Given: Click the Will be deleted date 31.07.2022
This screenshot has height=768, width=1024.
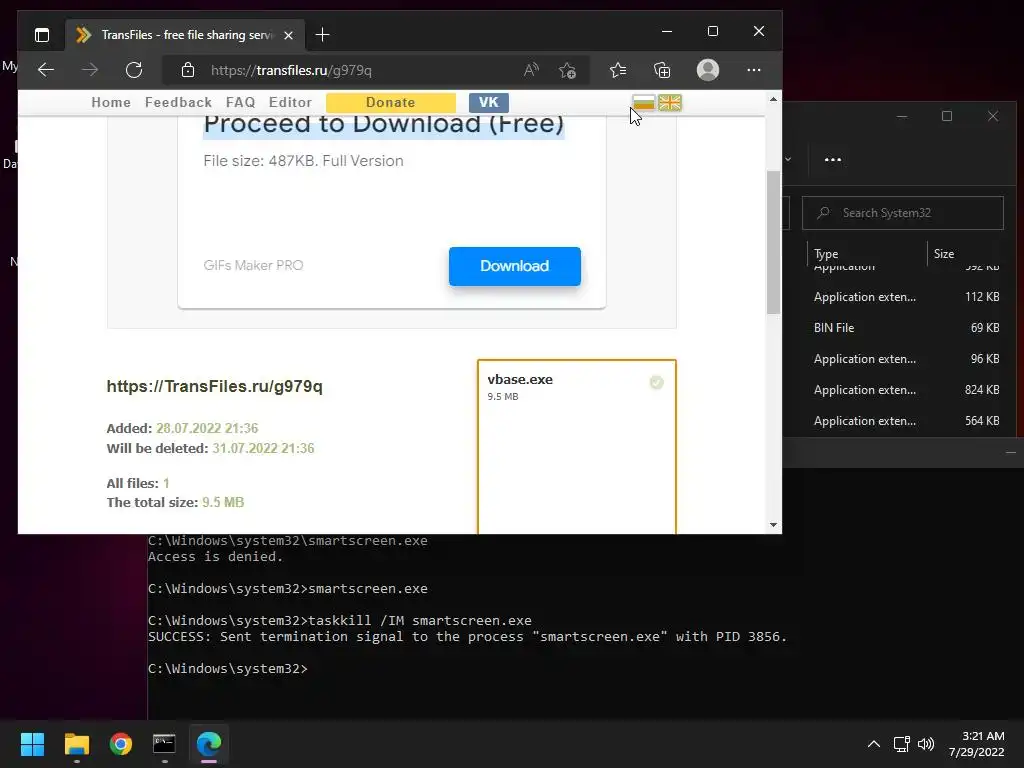Looking at the screenshot, I should (x=263, y=449).
